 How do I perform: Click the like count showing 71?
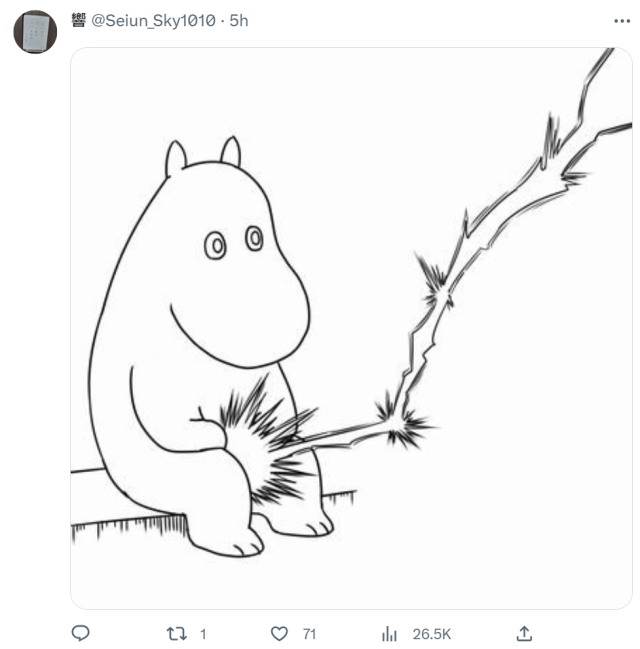(x=309, y=634)
